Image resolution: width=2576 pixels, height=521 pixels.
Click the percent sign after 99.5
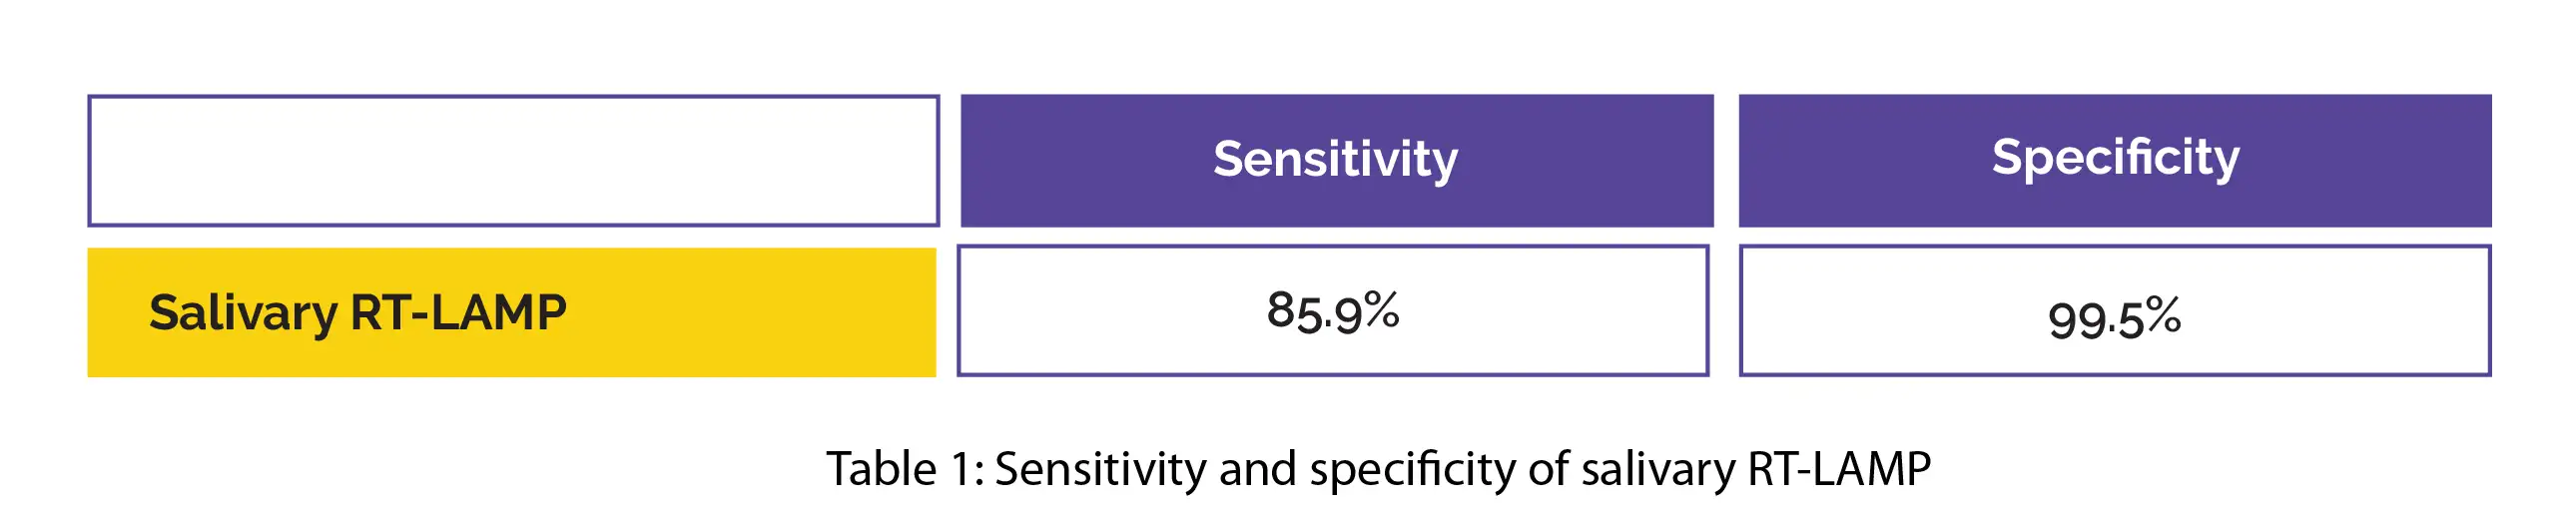(2162, 316)
